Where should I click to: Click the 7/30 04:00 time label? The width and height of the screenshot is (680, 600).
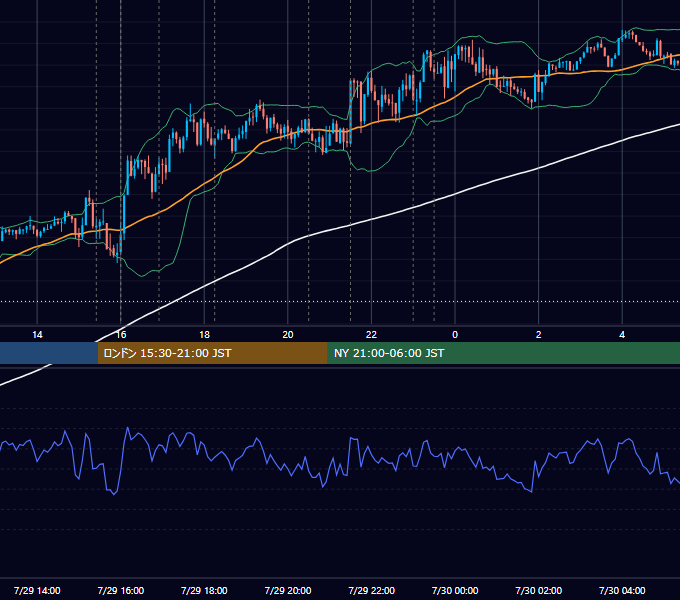(622, 590)
